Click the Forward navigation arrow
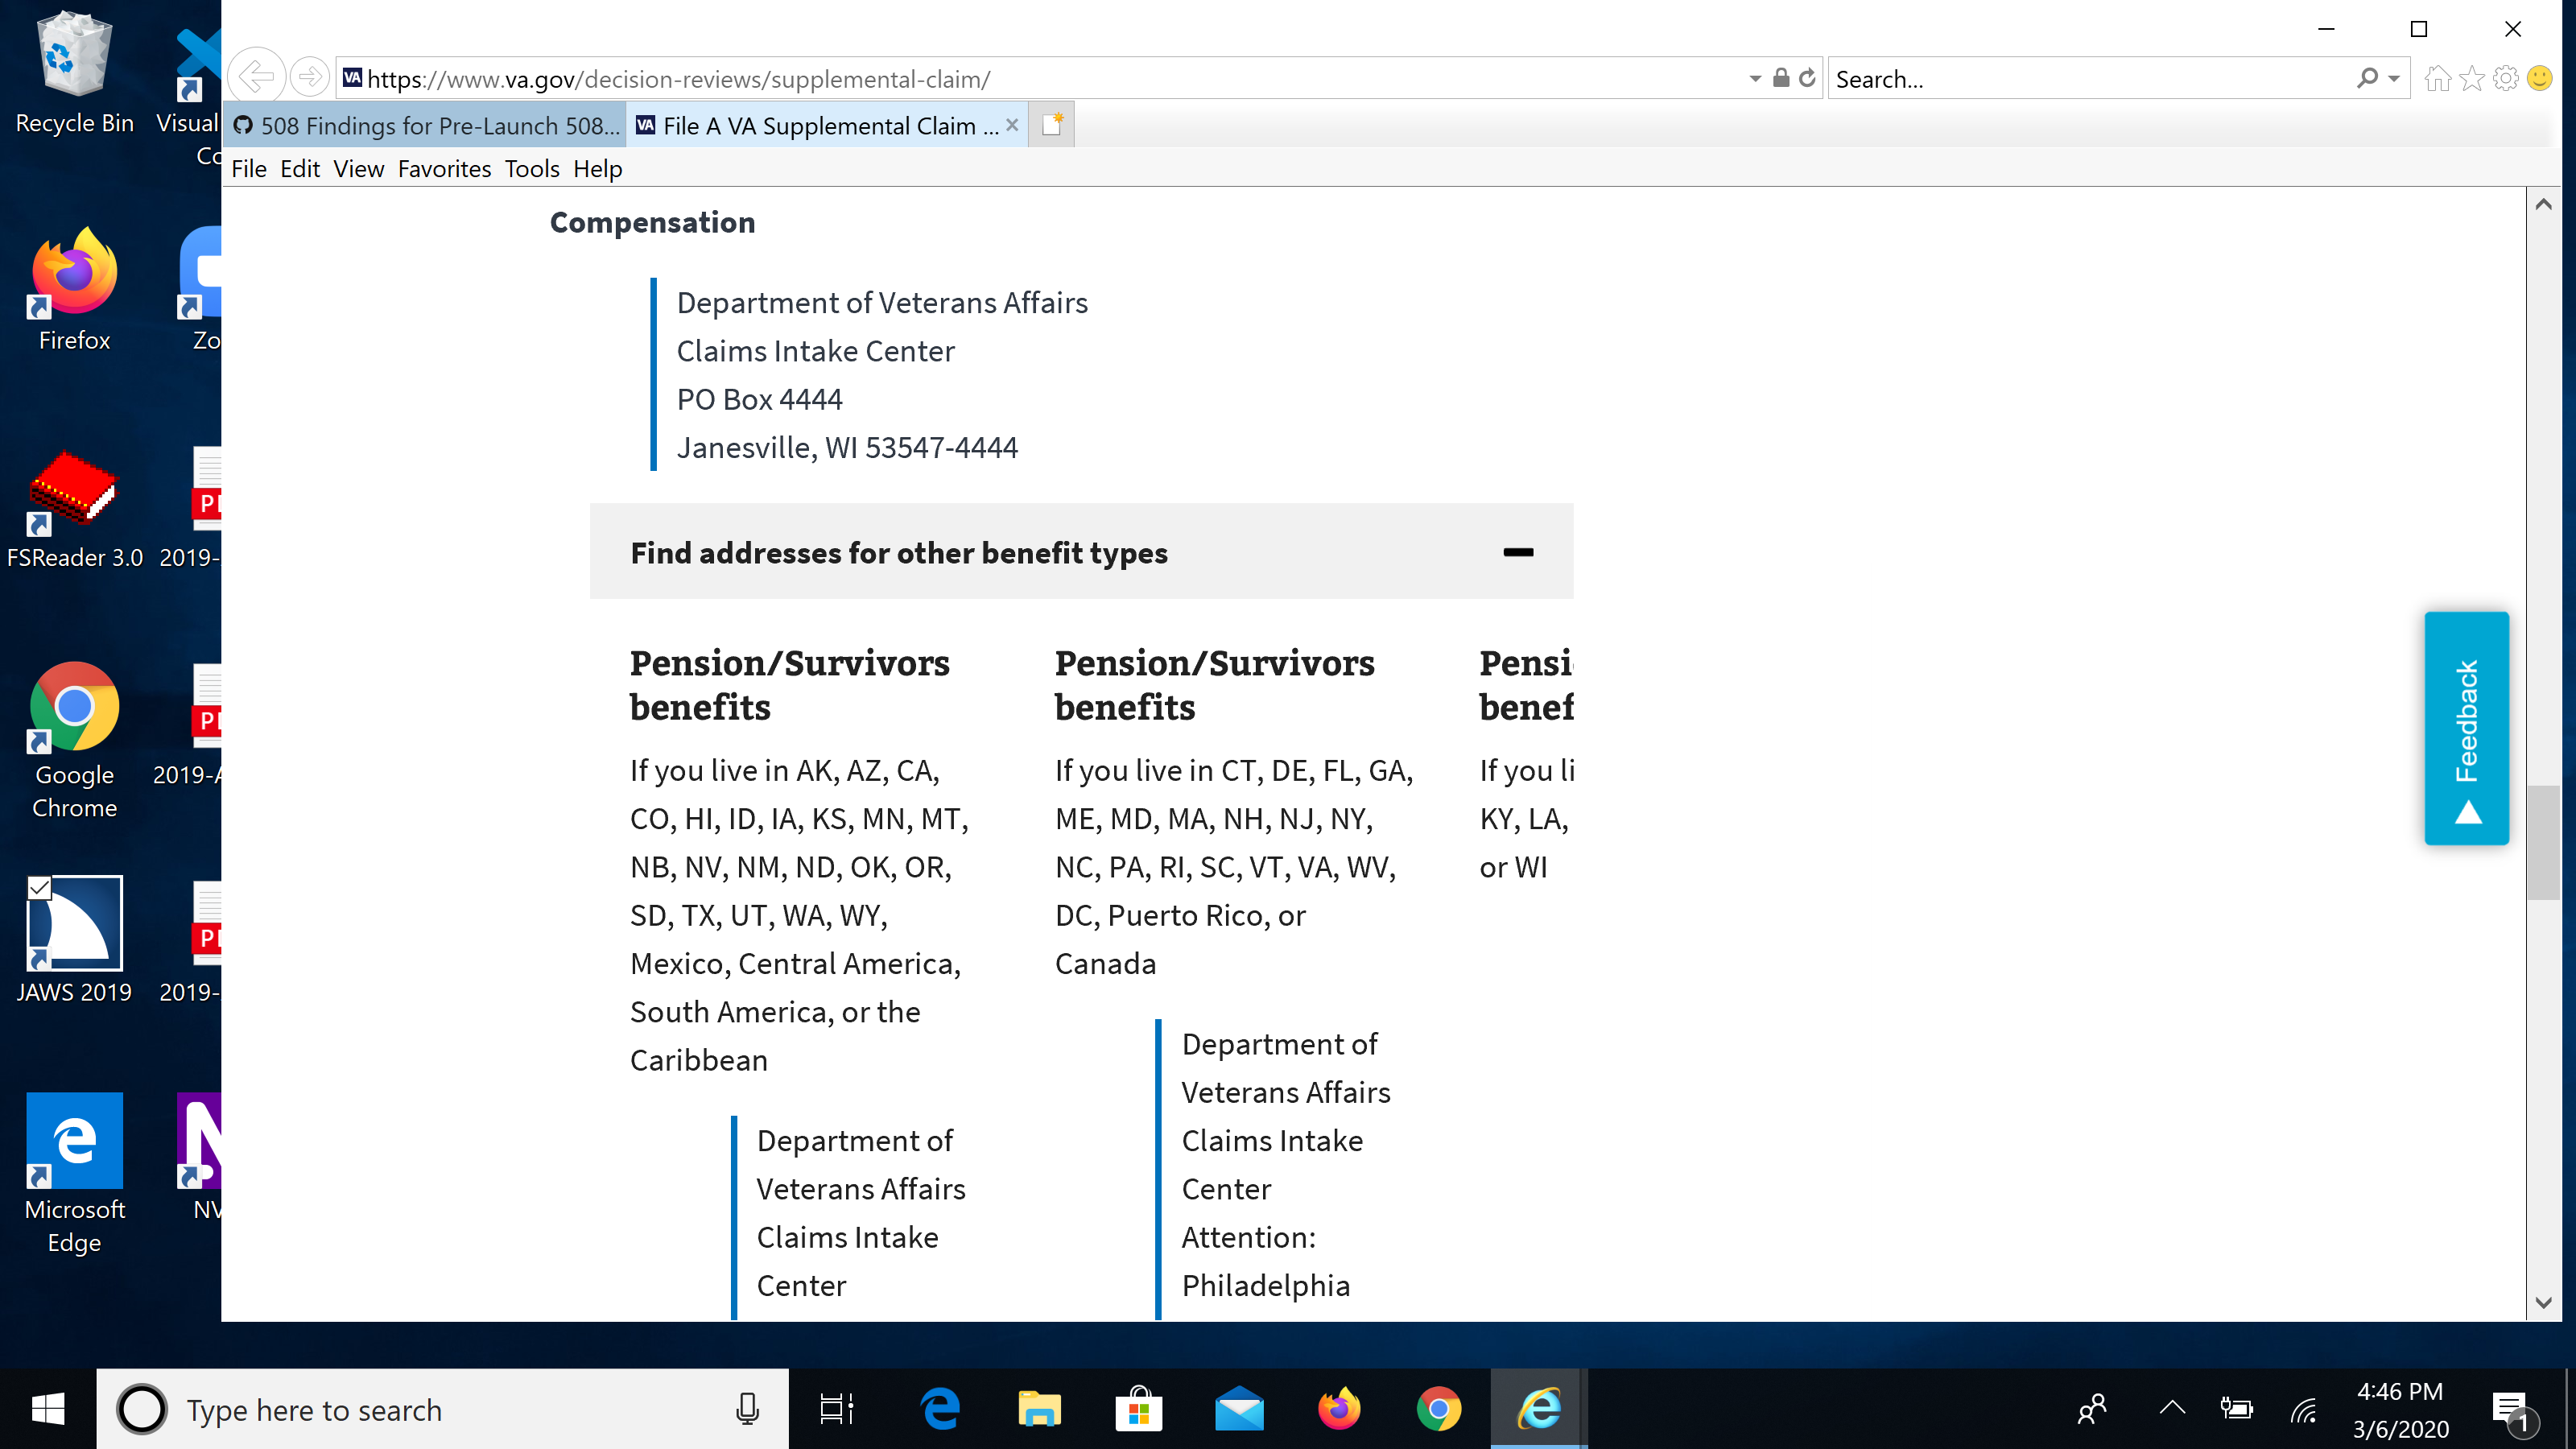The width and height of the screenshot is (2576, 1449). [x=310, y=77]
